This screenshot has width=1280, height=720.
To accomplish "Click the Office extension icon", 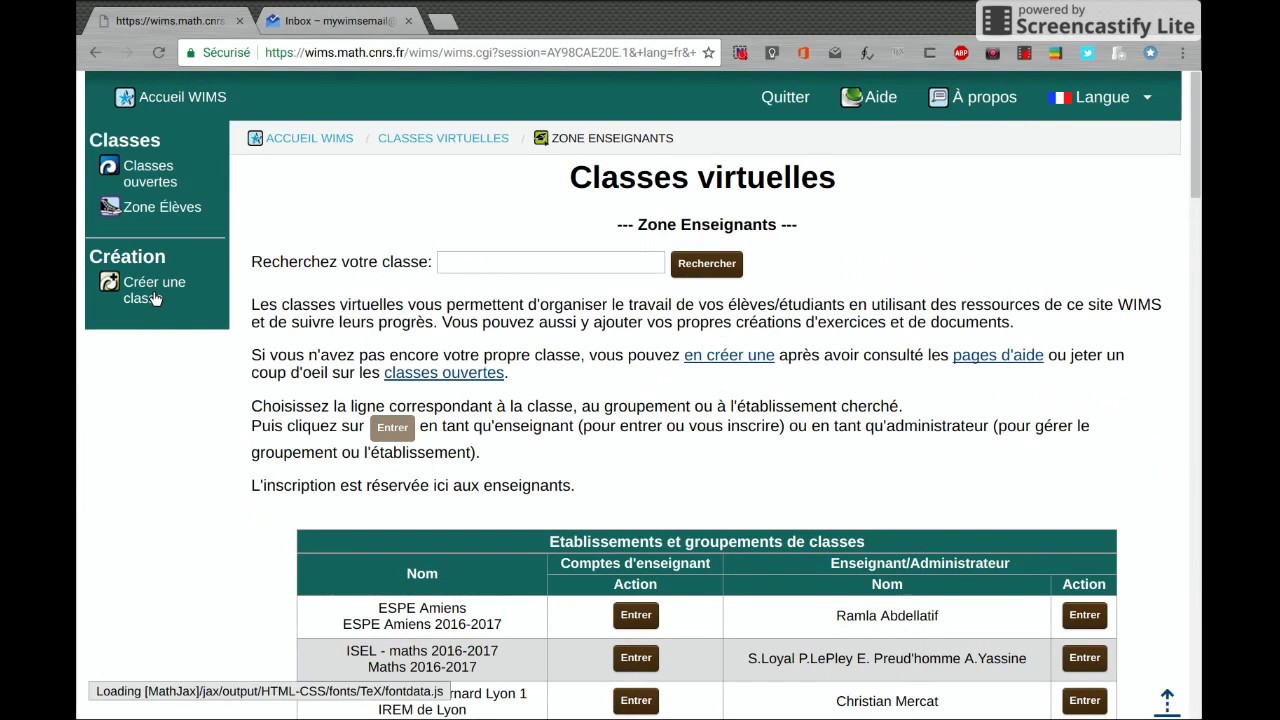I will (803, 53).
